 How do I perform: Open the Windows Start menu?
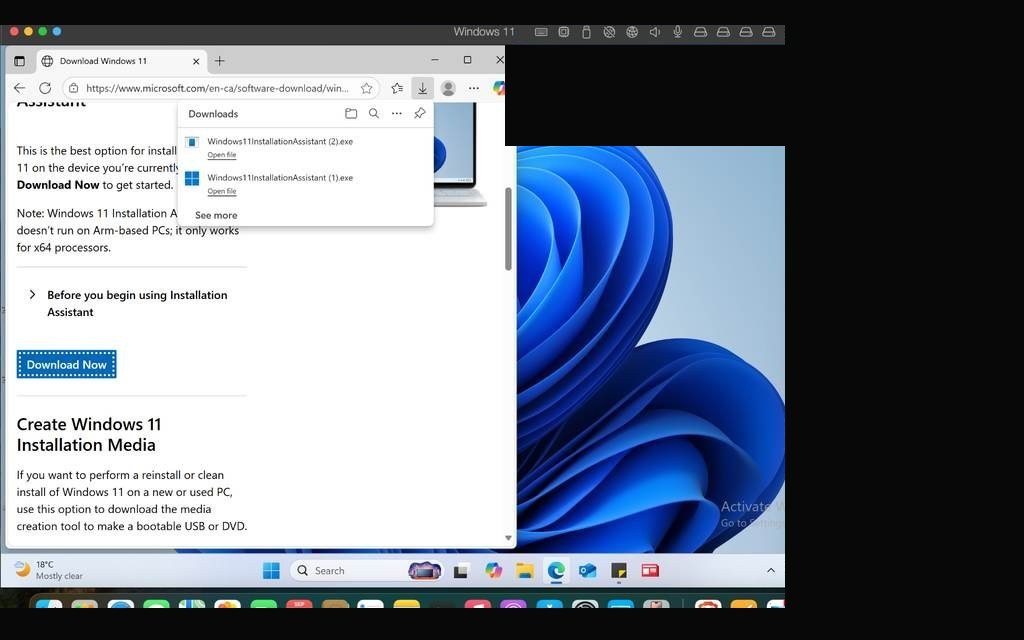click(271, 571)
